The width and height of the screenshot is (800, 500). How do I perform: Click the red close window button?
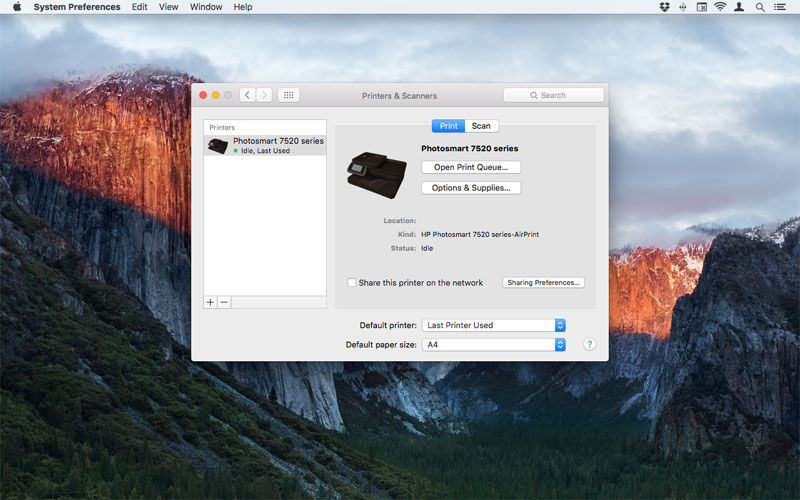203,95
